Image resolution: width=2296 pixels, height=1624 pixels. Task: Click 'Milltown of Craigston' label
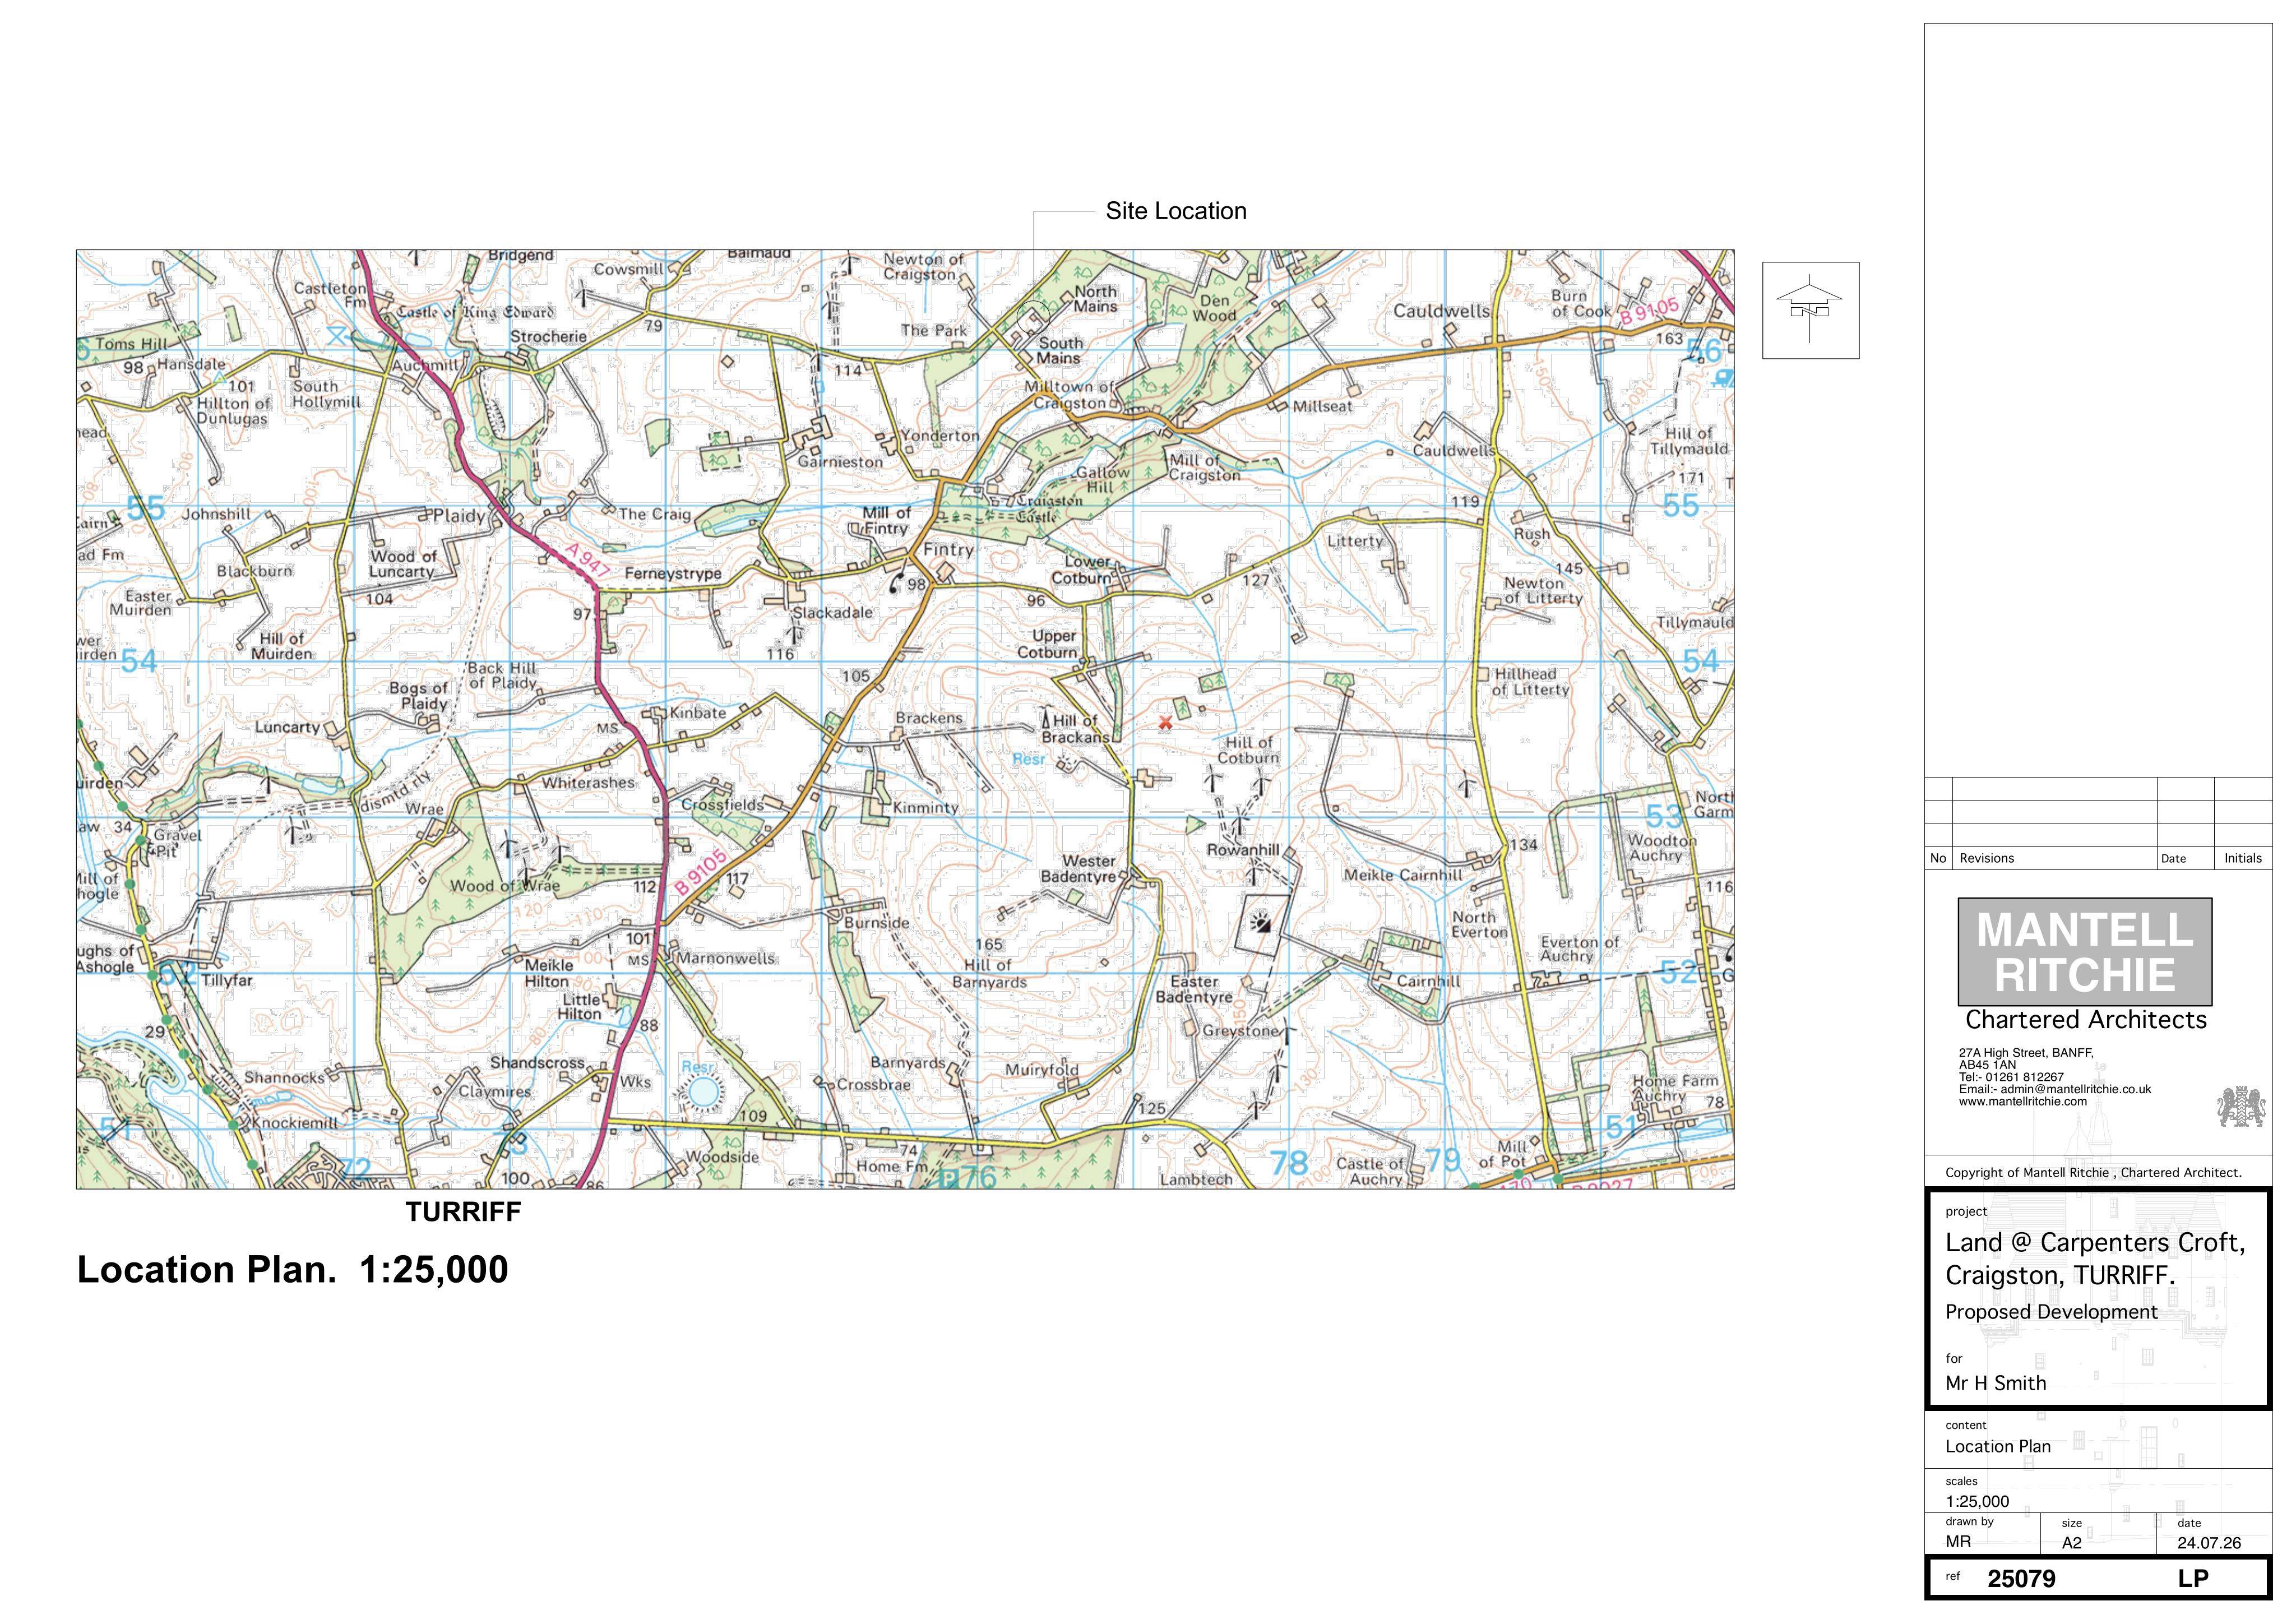coord(1069,395)
